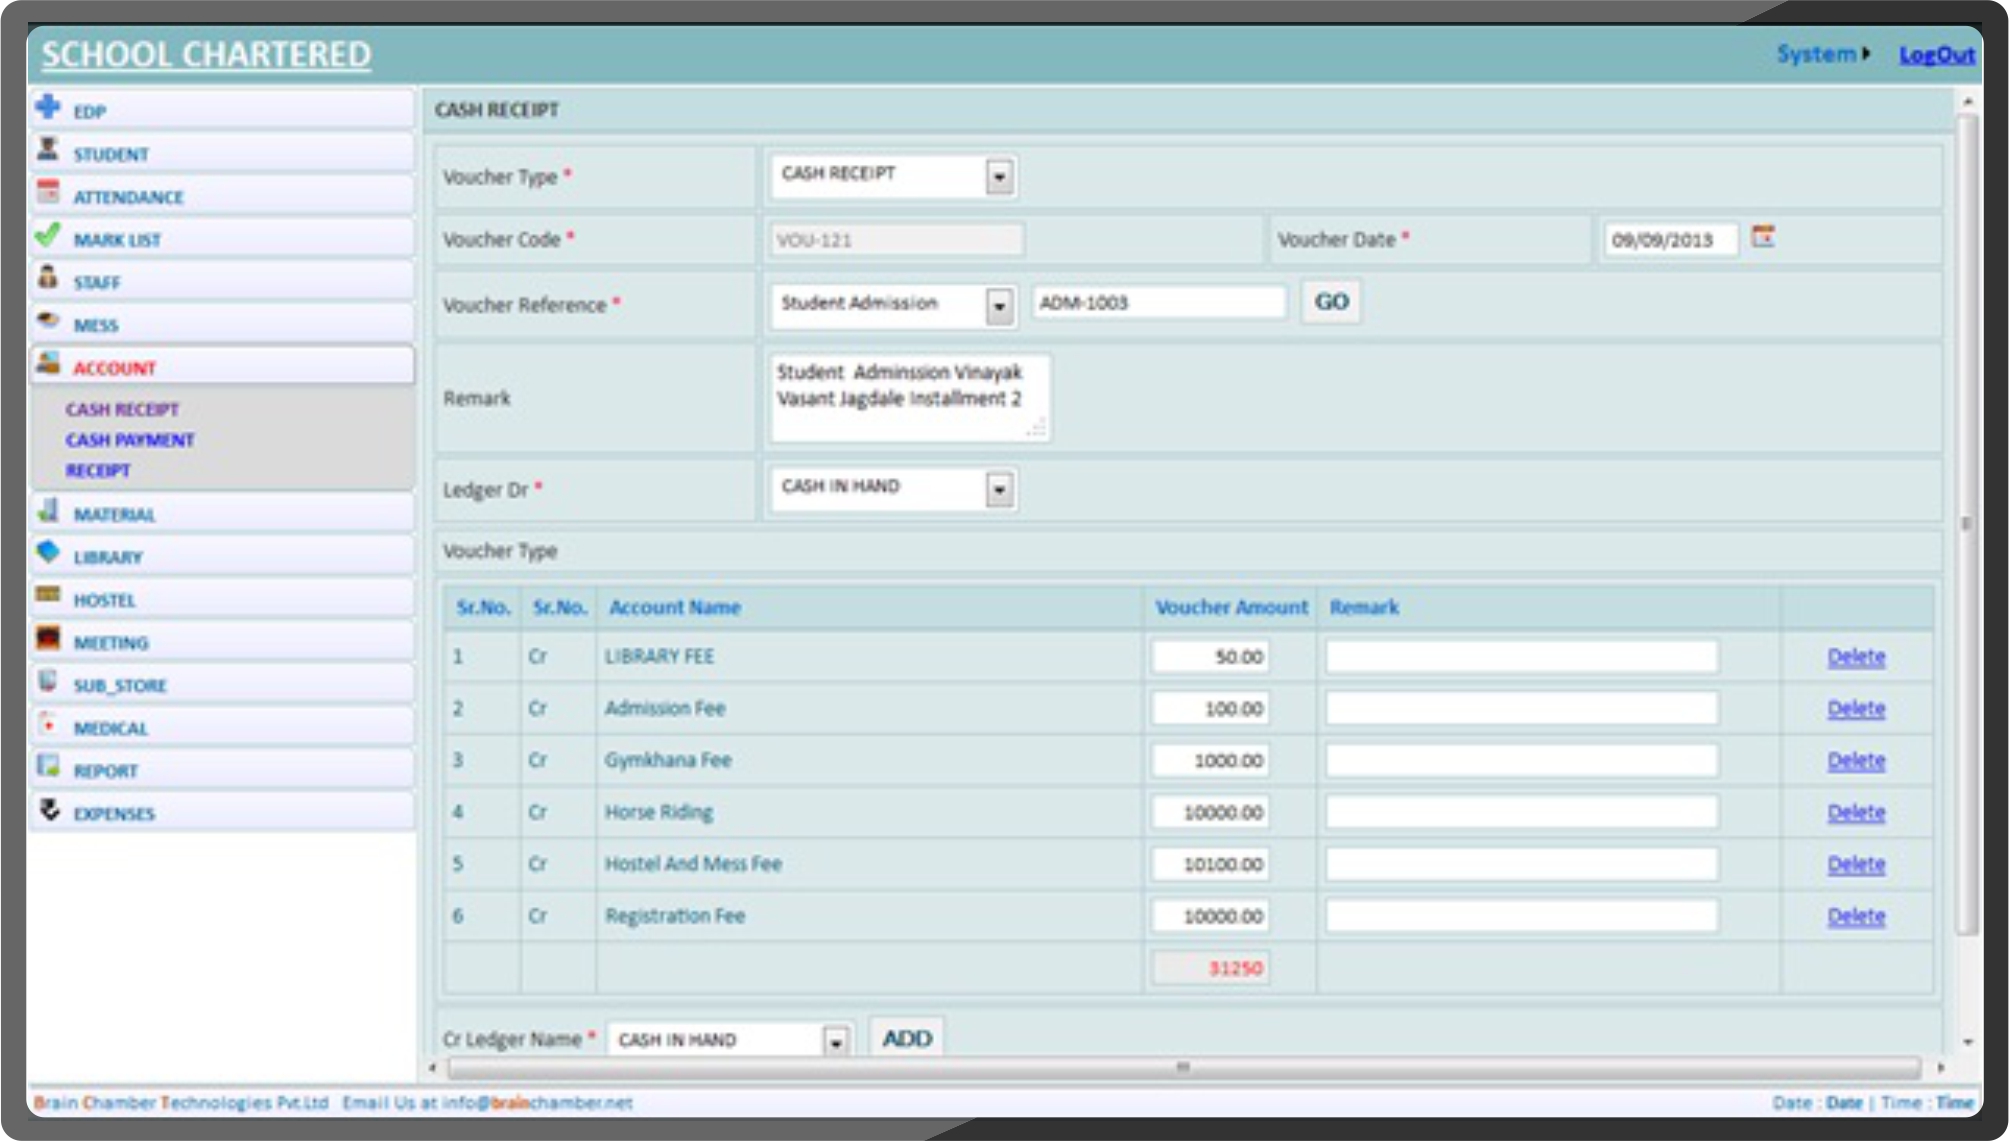Click the HOSTEL icon in sidebar
The height and width of the screenshot is (1141, 2009).
pos(47,595)
